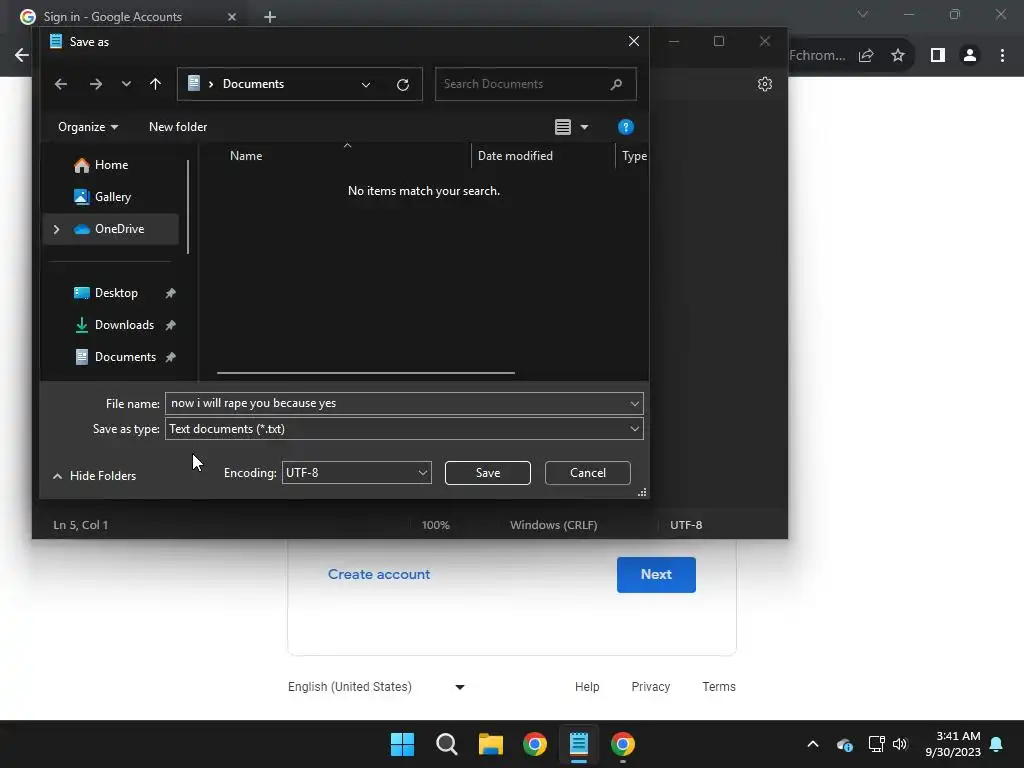
Task: Click Windows (CRLF) line ending status
Action: click(554, 525)
